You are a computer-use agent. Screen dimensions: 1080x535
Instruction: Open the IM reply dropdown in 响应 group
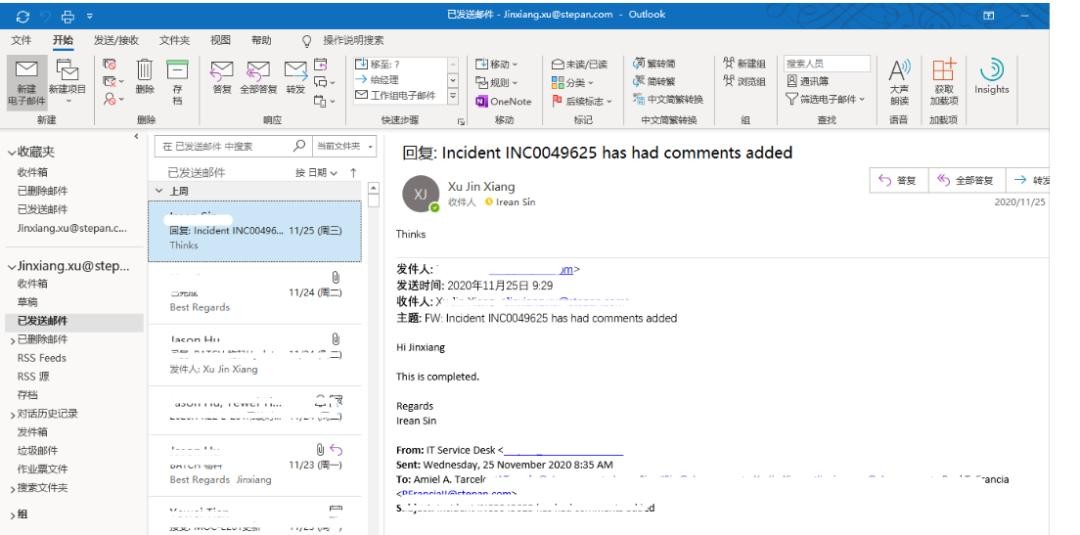point(324,82)
